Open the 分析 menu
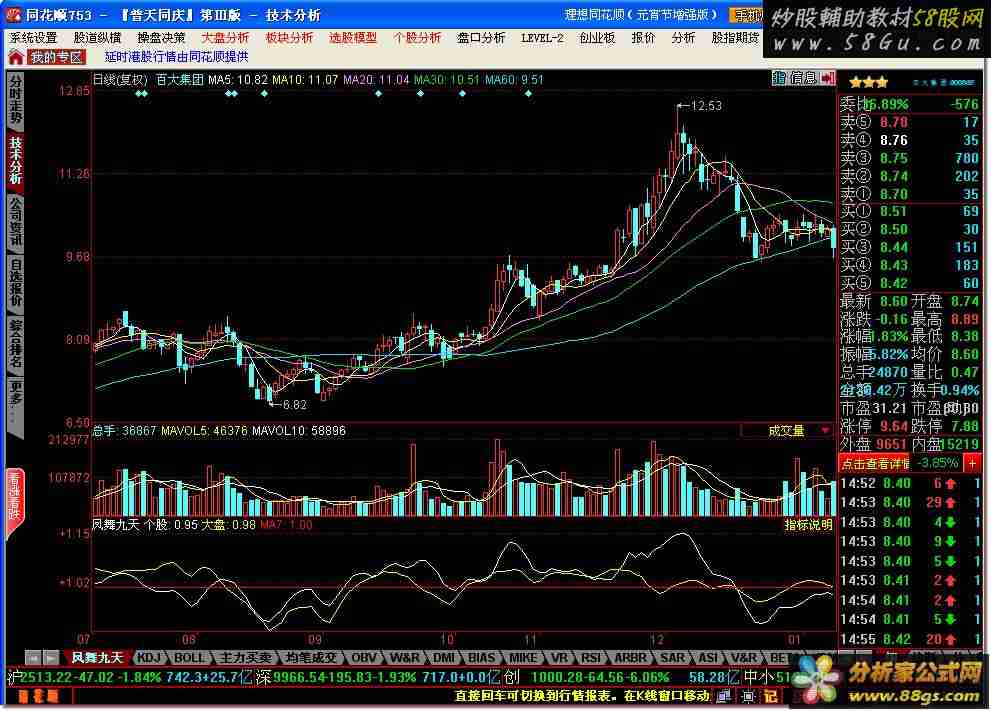This screenshot has width=991, height=711. coord(683,38)
